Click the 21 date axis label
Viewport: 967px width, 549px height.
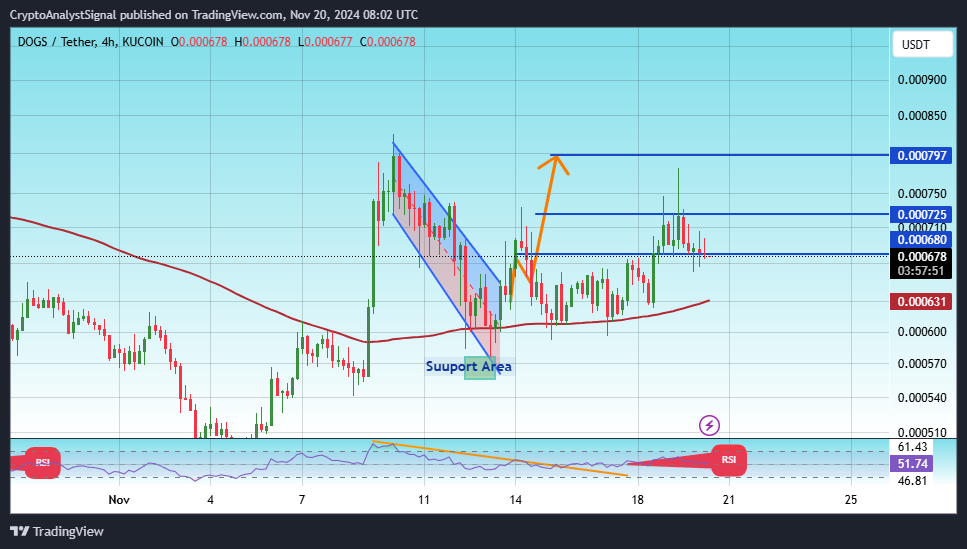[x=729, y=500]
